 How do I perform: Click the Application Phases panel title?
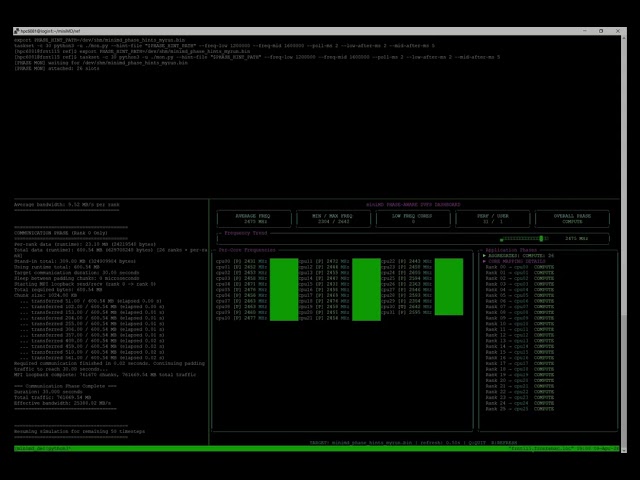click(511, 250)
